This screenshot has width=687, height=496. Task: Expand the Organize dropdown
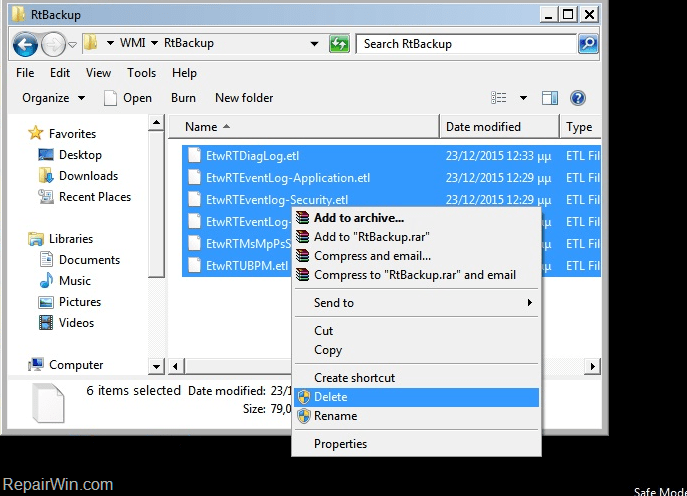pos(53,98)
